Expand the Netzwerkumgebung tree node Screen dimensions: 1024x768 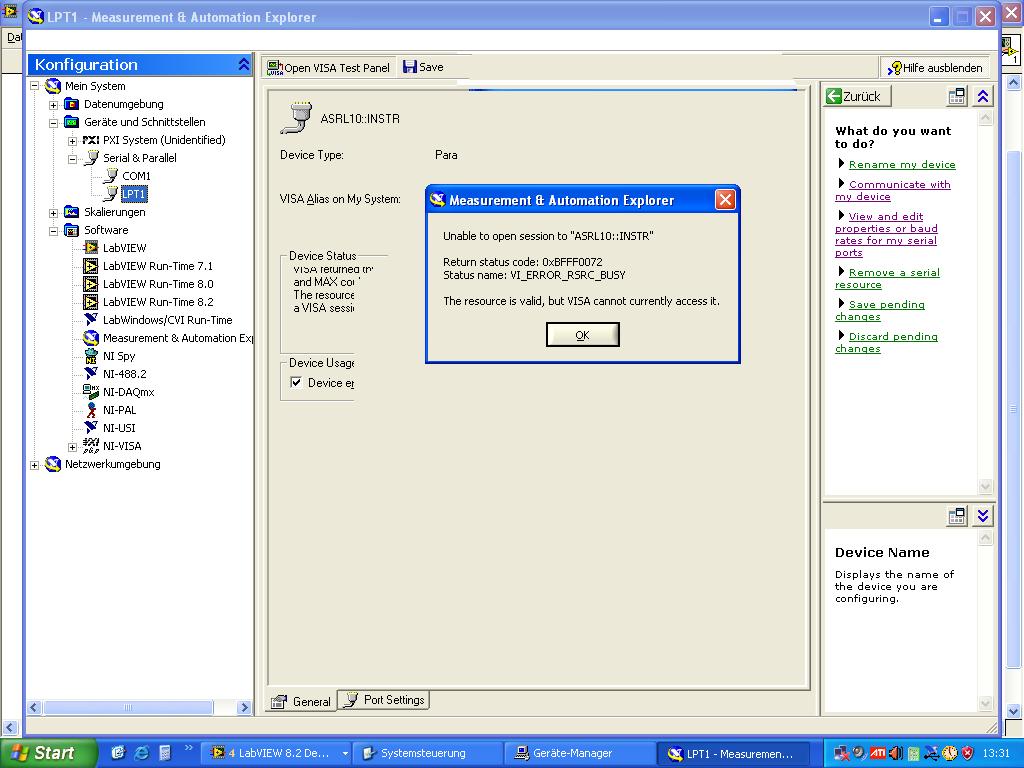coord(35,464)
